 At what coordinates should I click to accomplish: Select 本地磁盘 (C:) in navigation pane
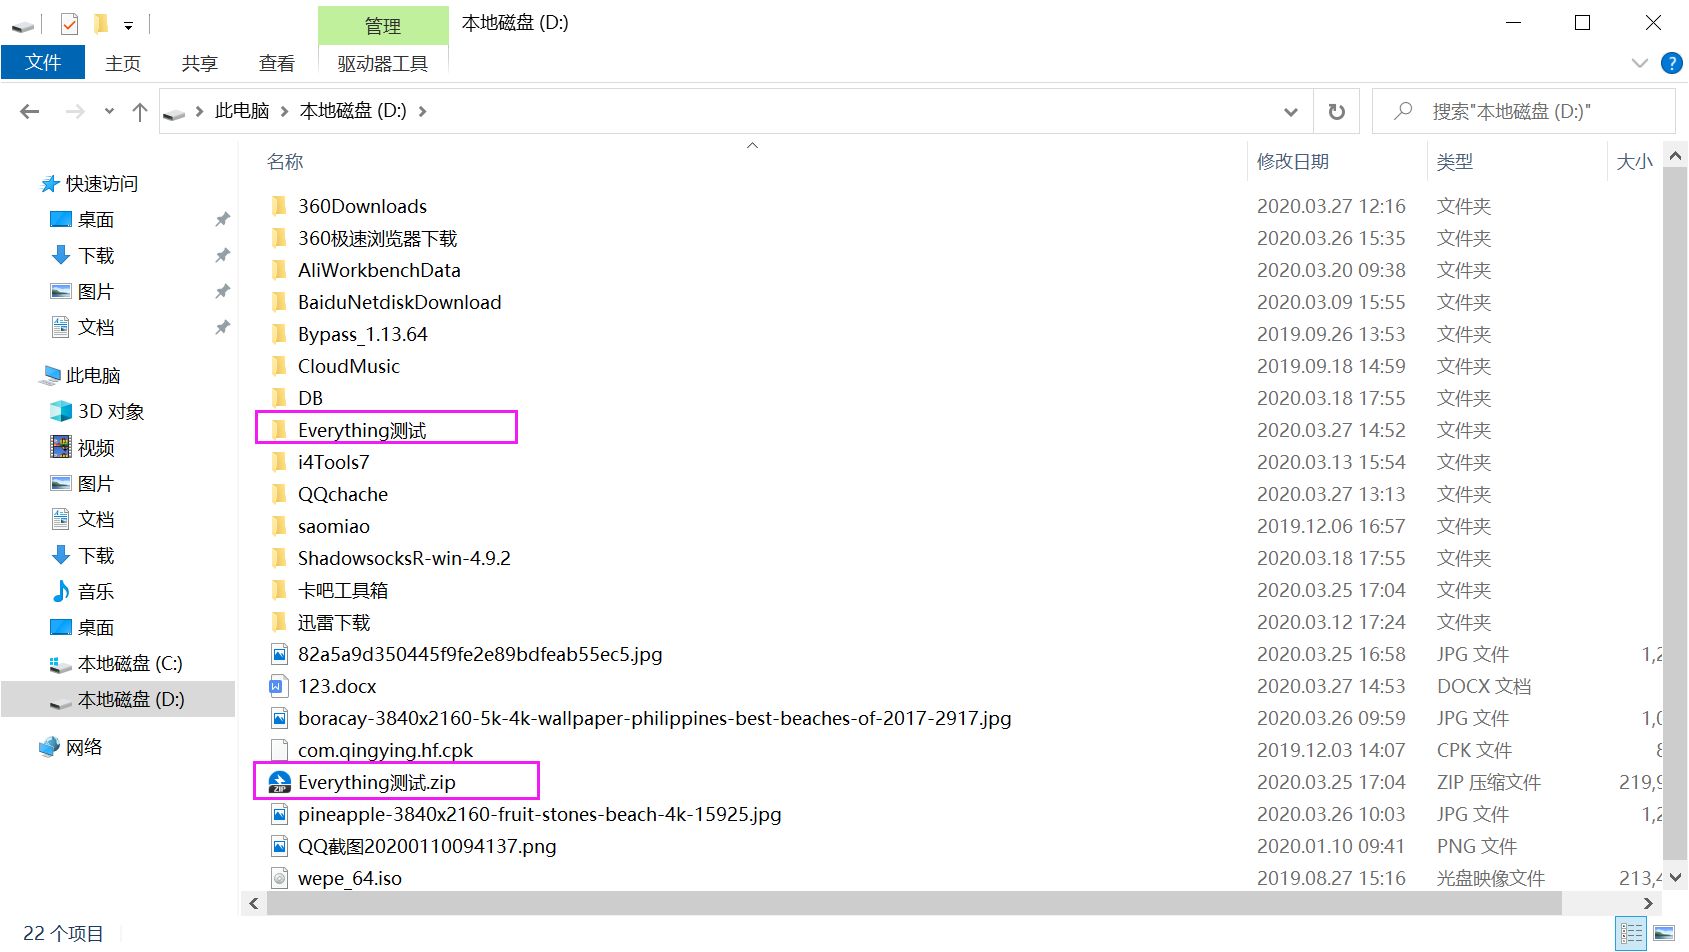coord(130,664)
